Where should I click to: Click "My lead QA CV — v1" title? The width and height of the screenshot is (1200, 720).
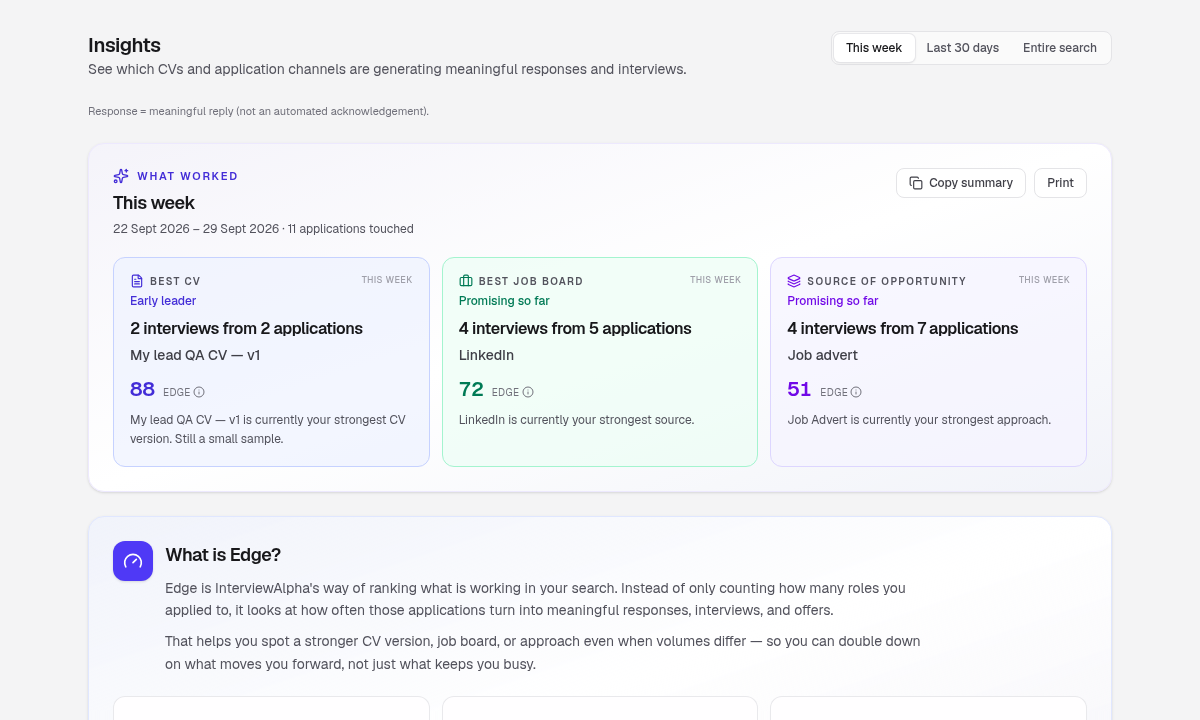(x=195, y=355)
